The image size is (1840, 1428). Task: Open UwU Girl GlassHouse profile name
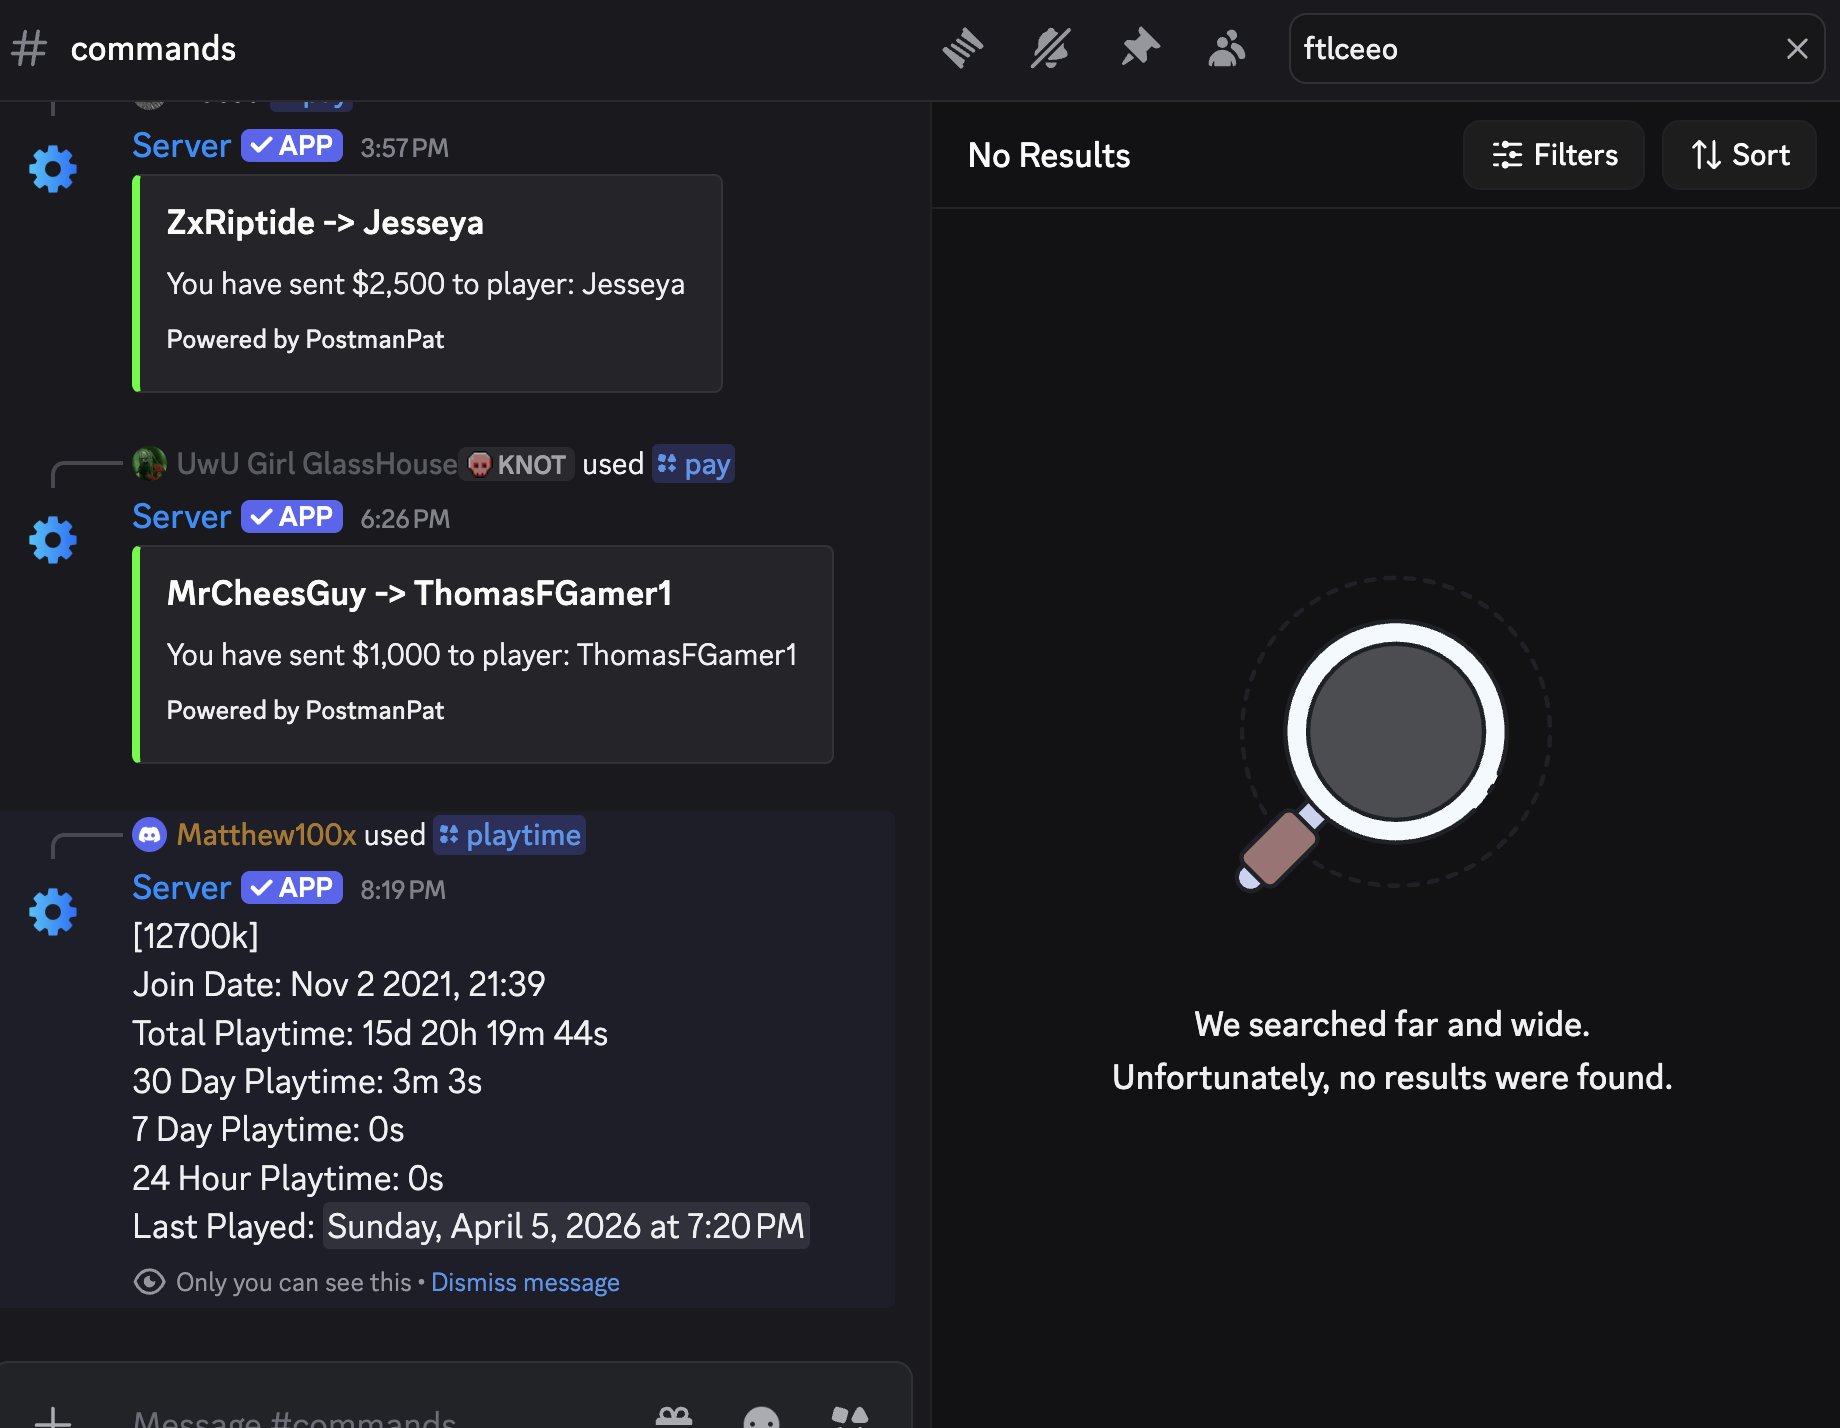(x=316, y=464)
